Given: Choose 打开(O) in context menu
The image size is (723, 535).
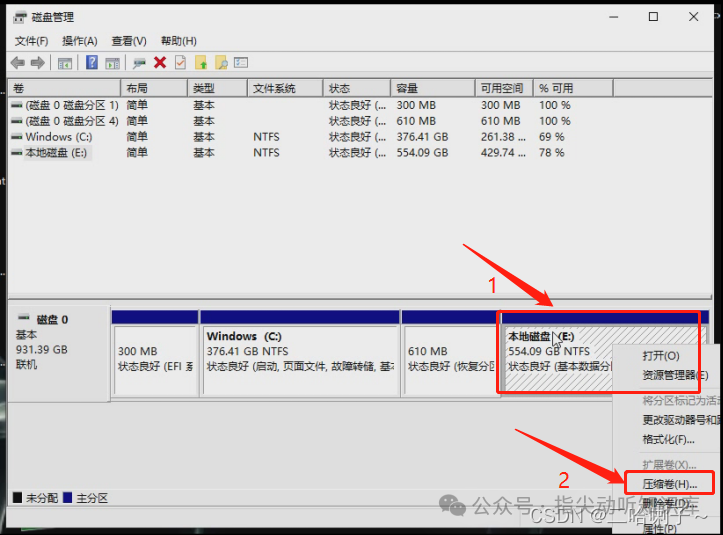Looking at the screenshot, I should 661,356.
